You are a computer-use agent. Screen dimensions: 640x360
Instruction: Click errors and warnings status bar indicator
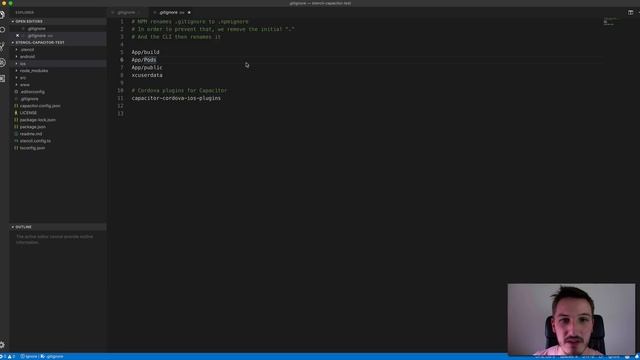click(x=8, y=357)
